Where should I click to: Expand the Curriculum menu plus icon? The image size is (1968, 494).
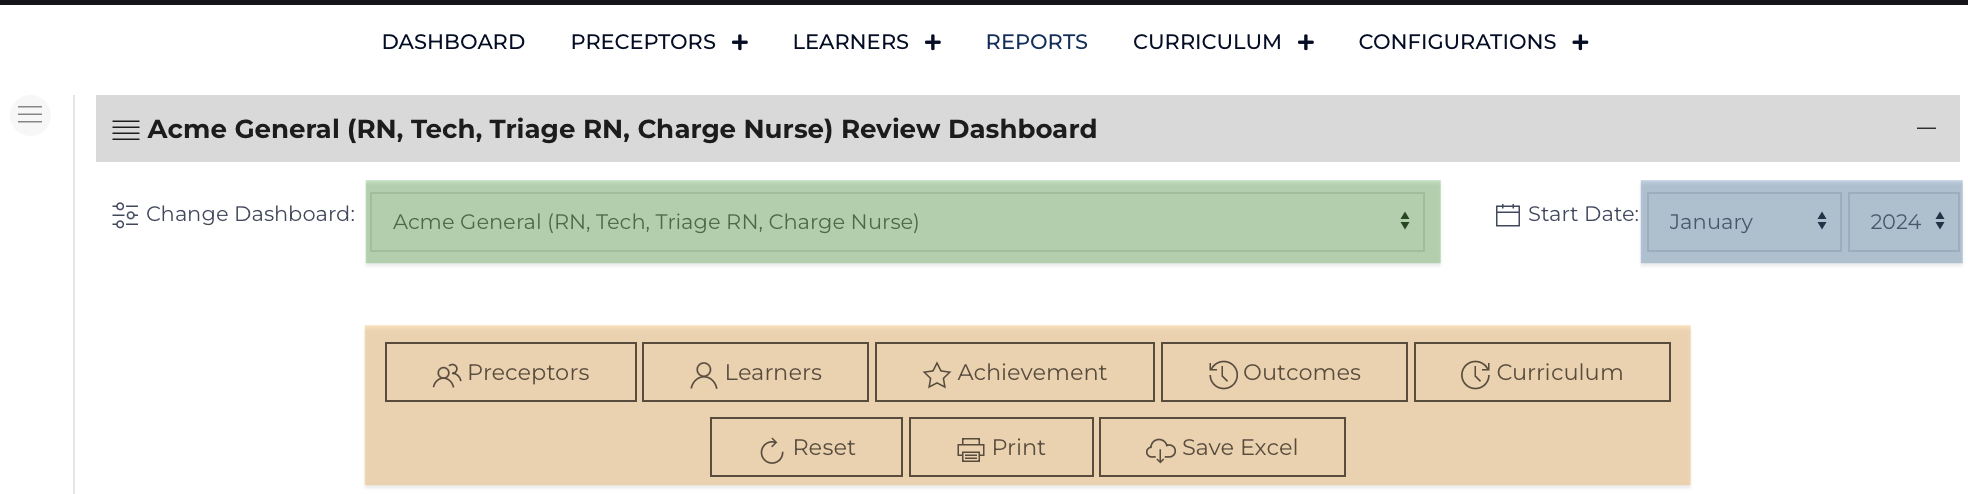click(1306, 42)
